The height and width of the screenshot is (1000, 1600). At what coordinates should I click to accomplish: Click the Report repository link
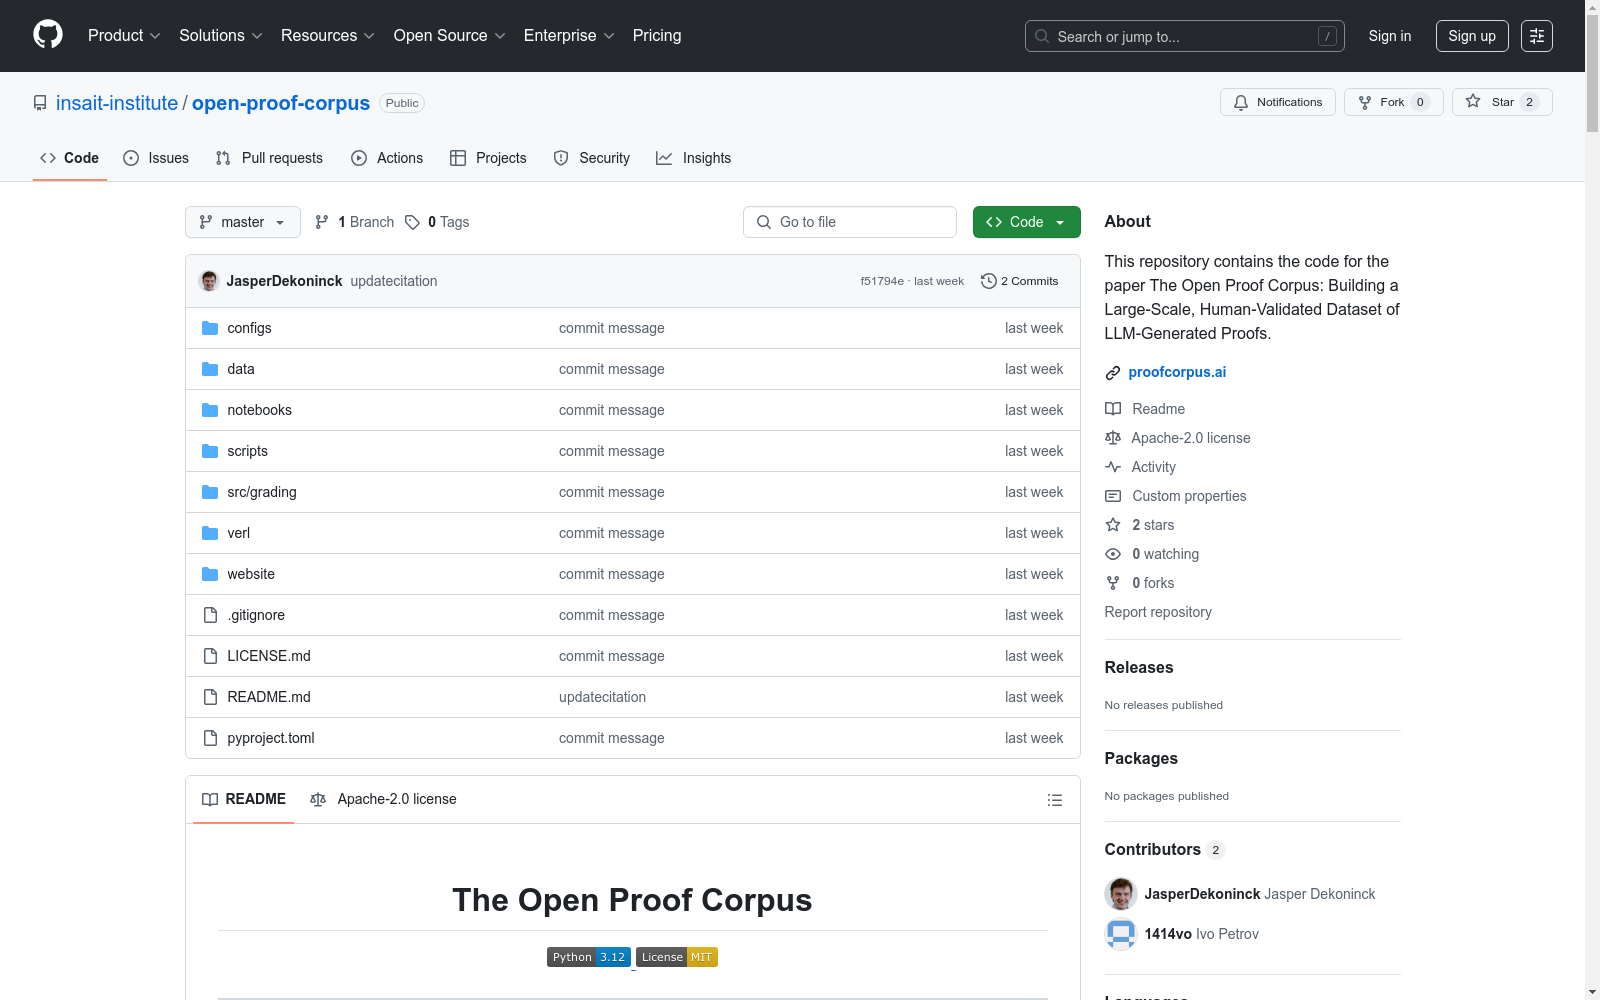(x=1158, y=612)
